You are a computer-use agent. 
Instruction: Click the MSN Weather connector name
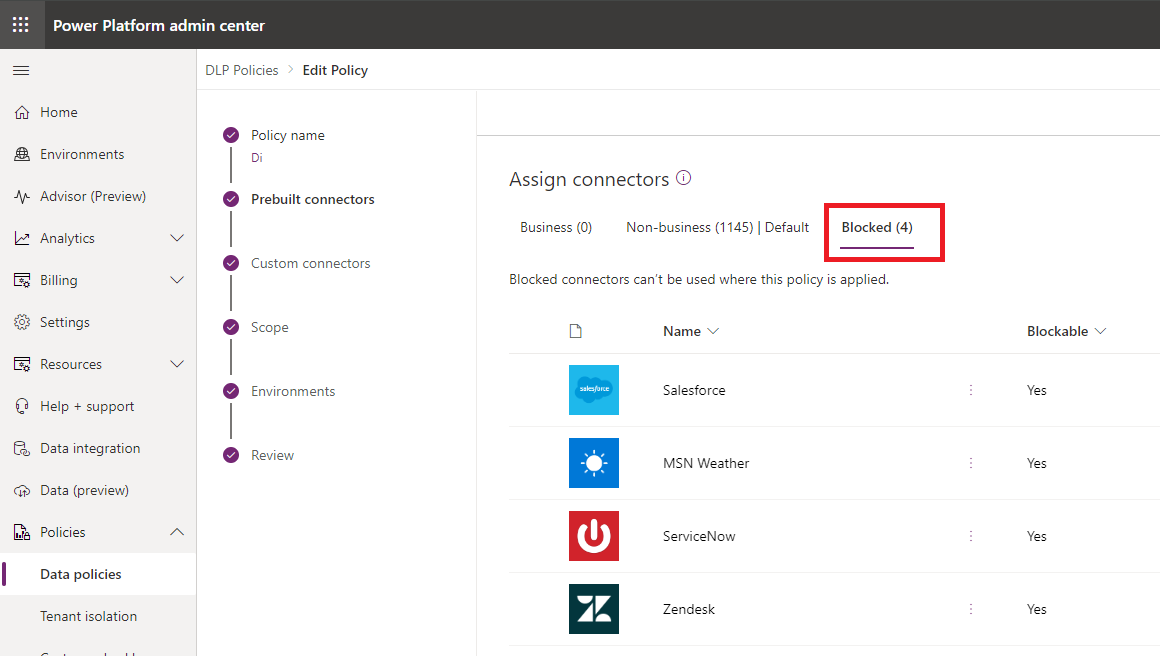(x=706, y=463)
